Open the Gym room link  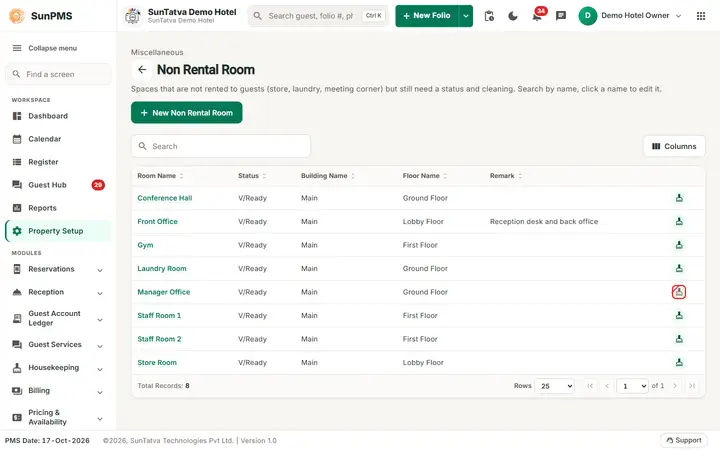coord(145,245)
